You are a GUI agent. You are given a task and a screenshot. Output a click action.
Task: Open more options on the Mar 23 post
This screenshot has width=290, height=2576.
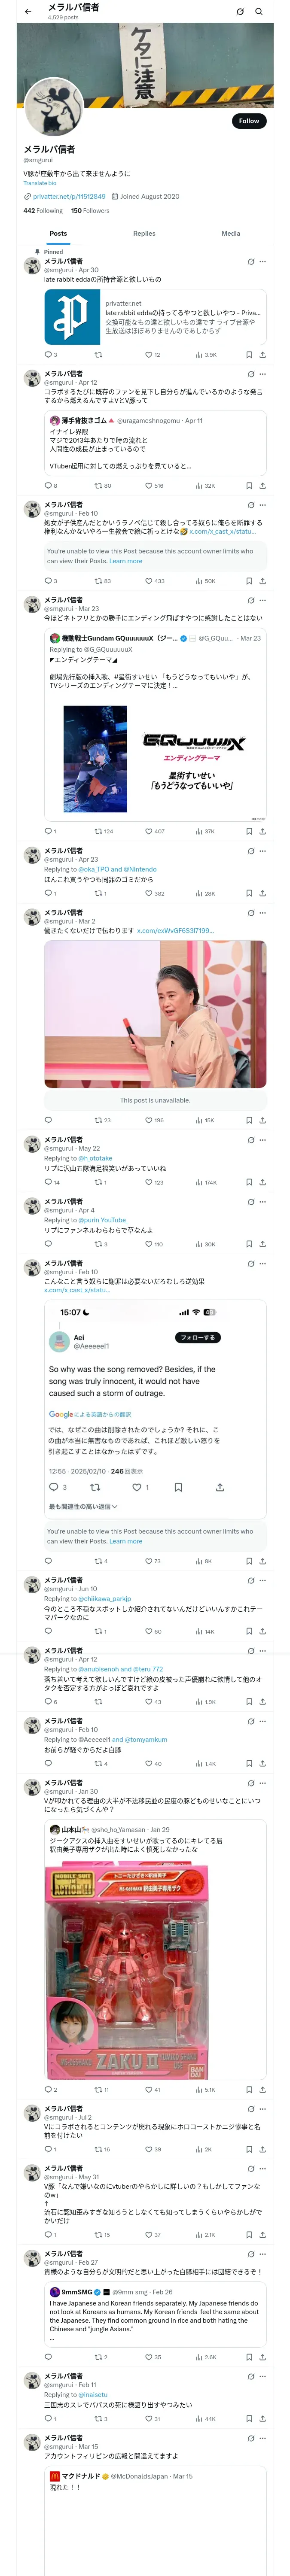(263, 600)
